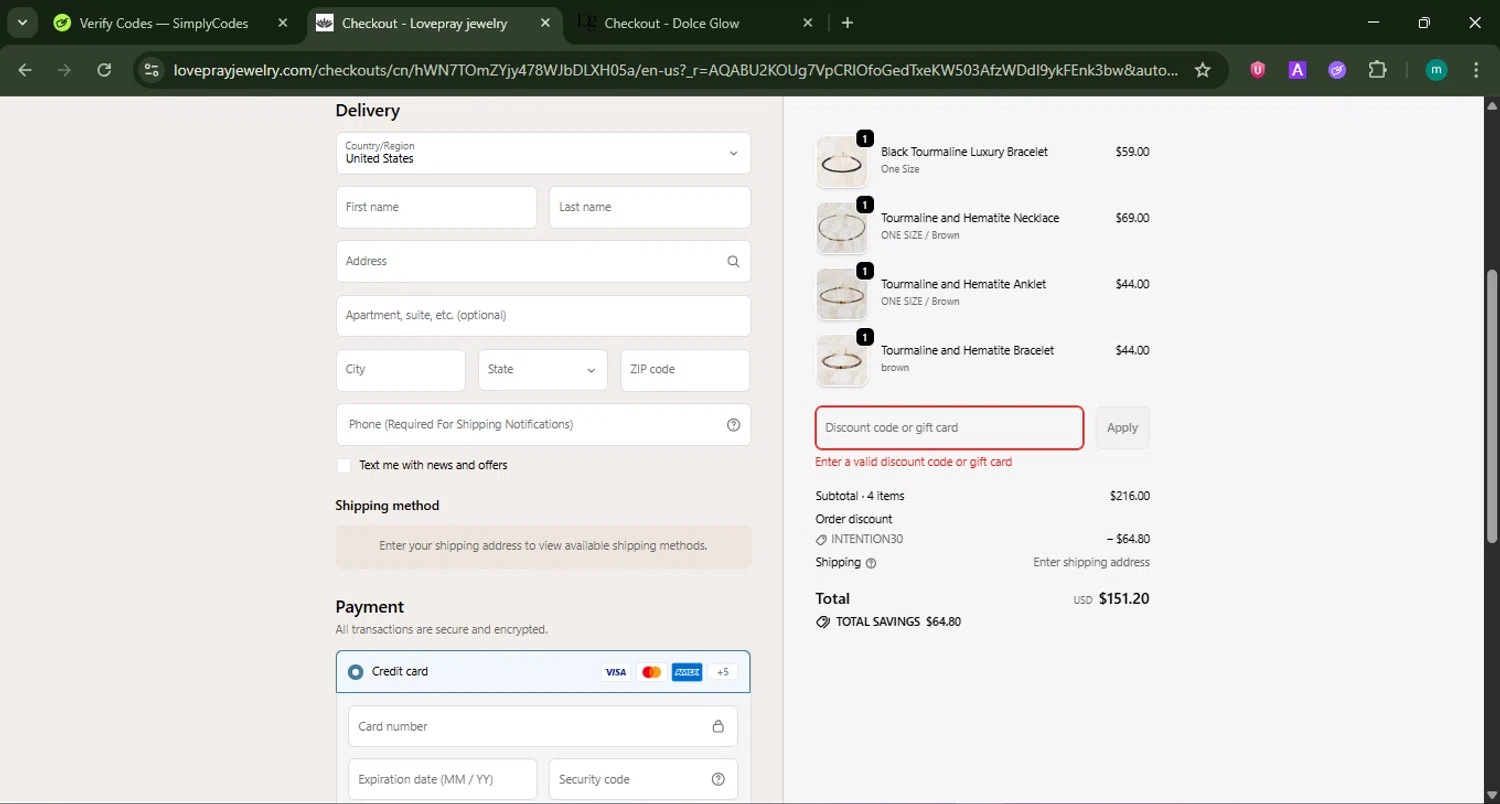This screenshot has height=804, width=1500.
Task: Click the scrollbar up arrow
Action: click(1492, 105)
